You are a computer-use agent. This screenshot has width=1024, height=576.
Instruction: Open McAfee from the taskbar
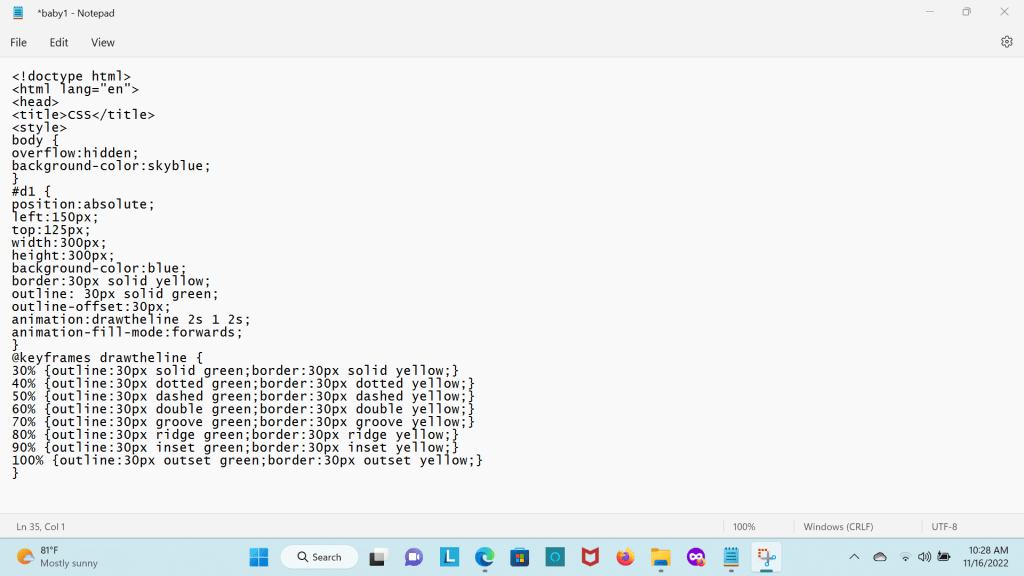coord(590,557)
